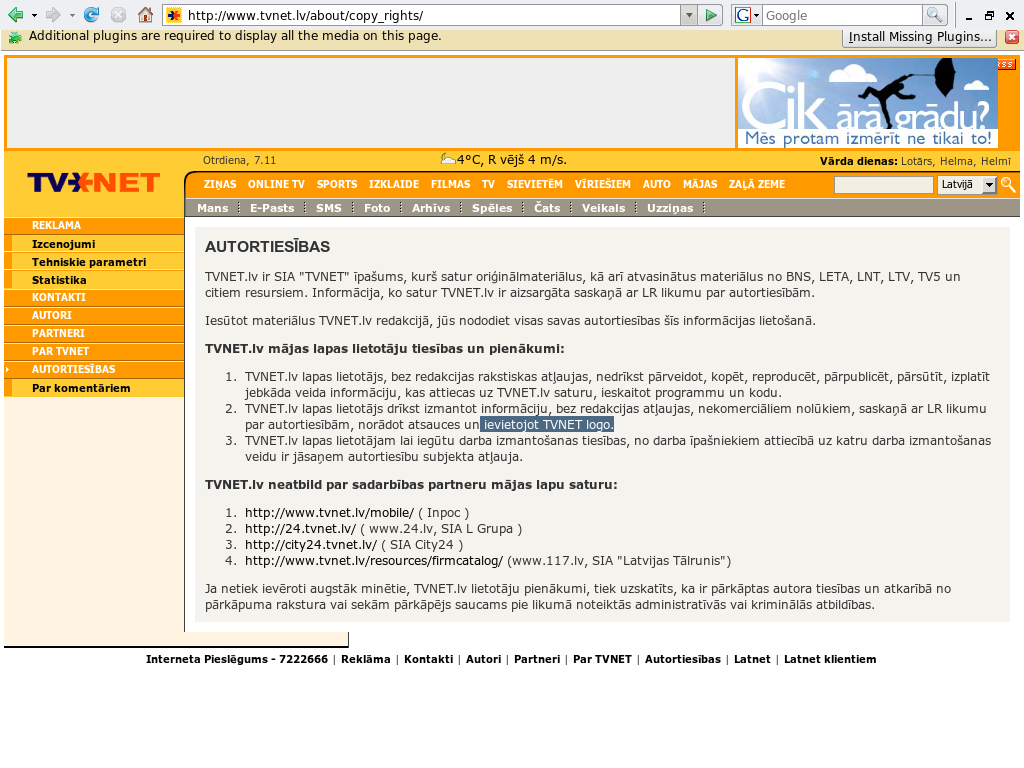This screenshot has width=1024, height=768.
Task: Select the E-Pasts tab in sub-navigation
Action: [272, 208]
